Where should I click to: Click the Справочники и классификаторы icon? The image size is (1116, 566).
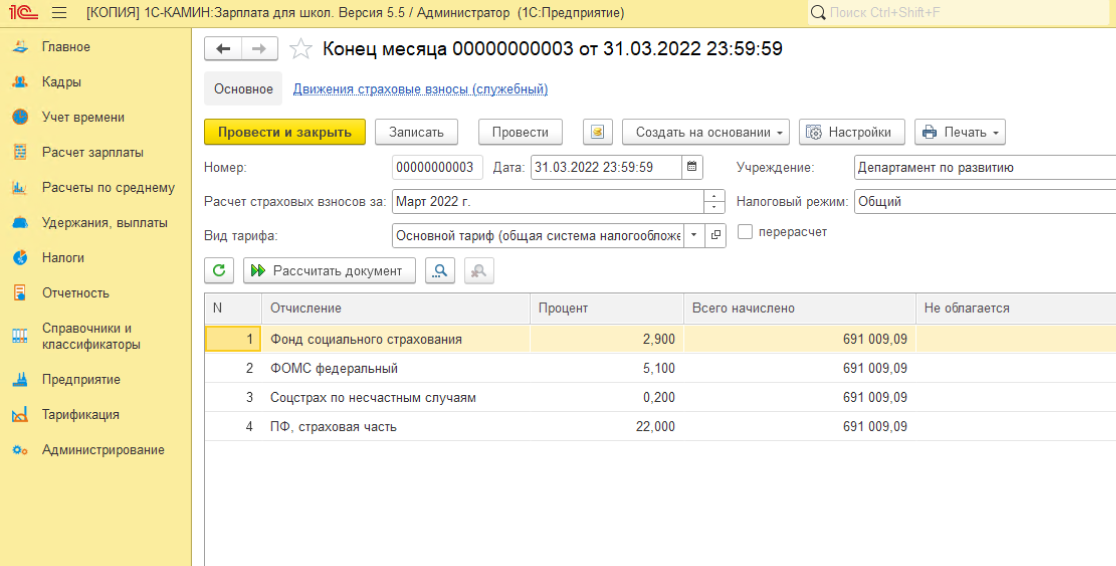click(x=20, y=336)
